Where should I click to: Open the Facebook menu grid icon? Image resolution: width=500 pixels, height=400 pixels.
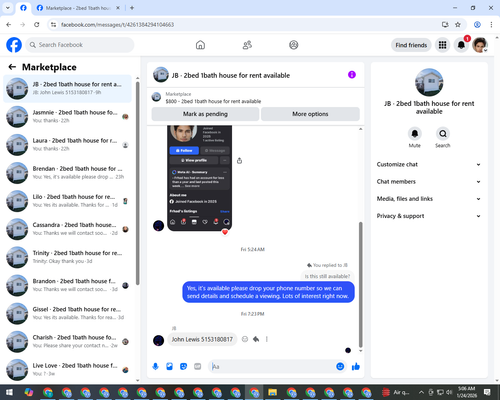coord(442,45)
